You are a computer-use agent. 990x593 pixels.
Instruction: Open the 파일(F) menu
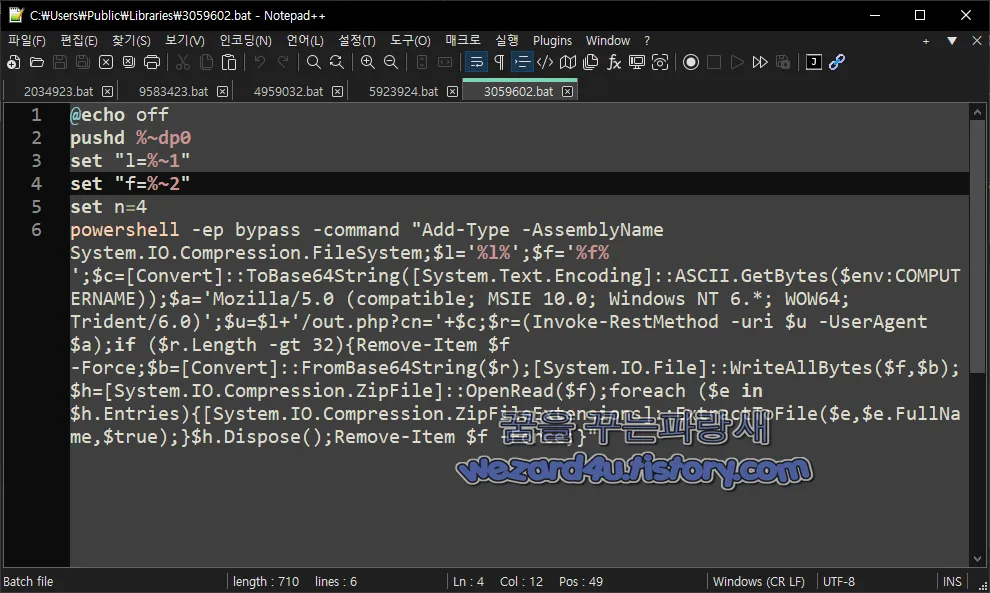point(27,40)
